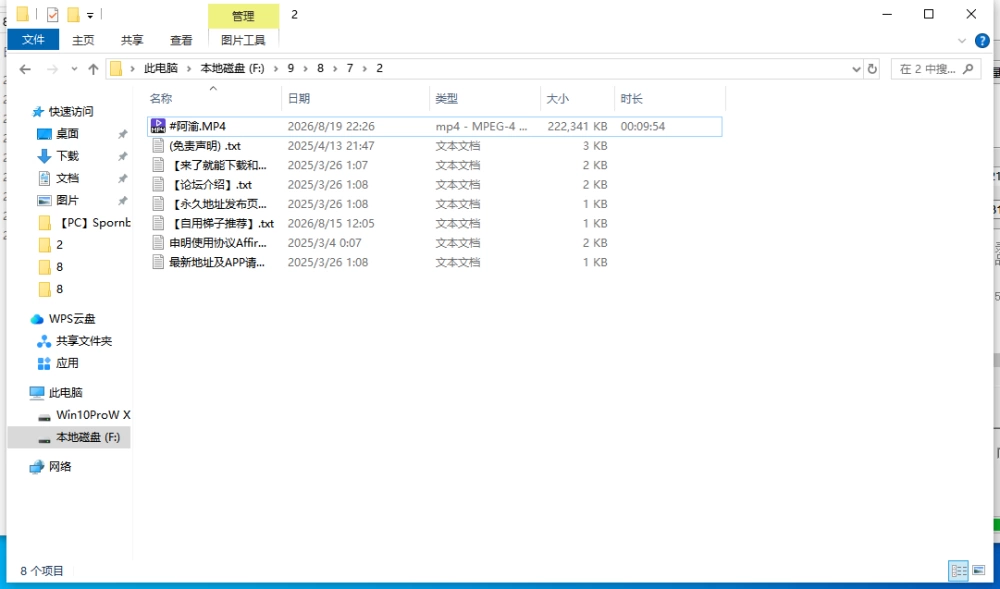Go back with the left arrow button
Image resolution: width=1000 pixels, height=589 pixels.
(25, 69)
